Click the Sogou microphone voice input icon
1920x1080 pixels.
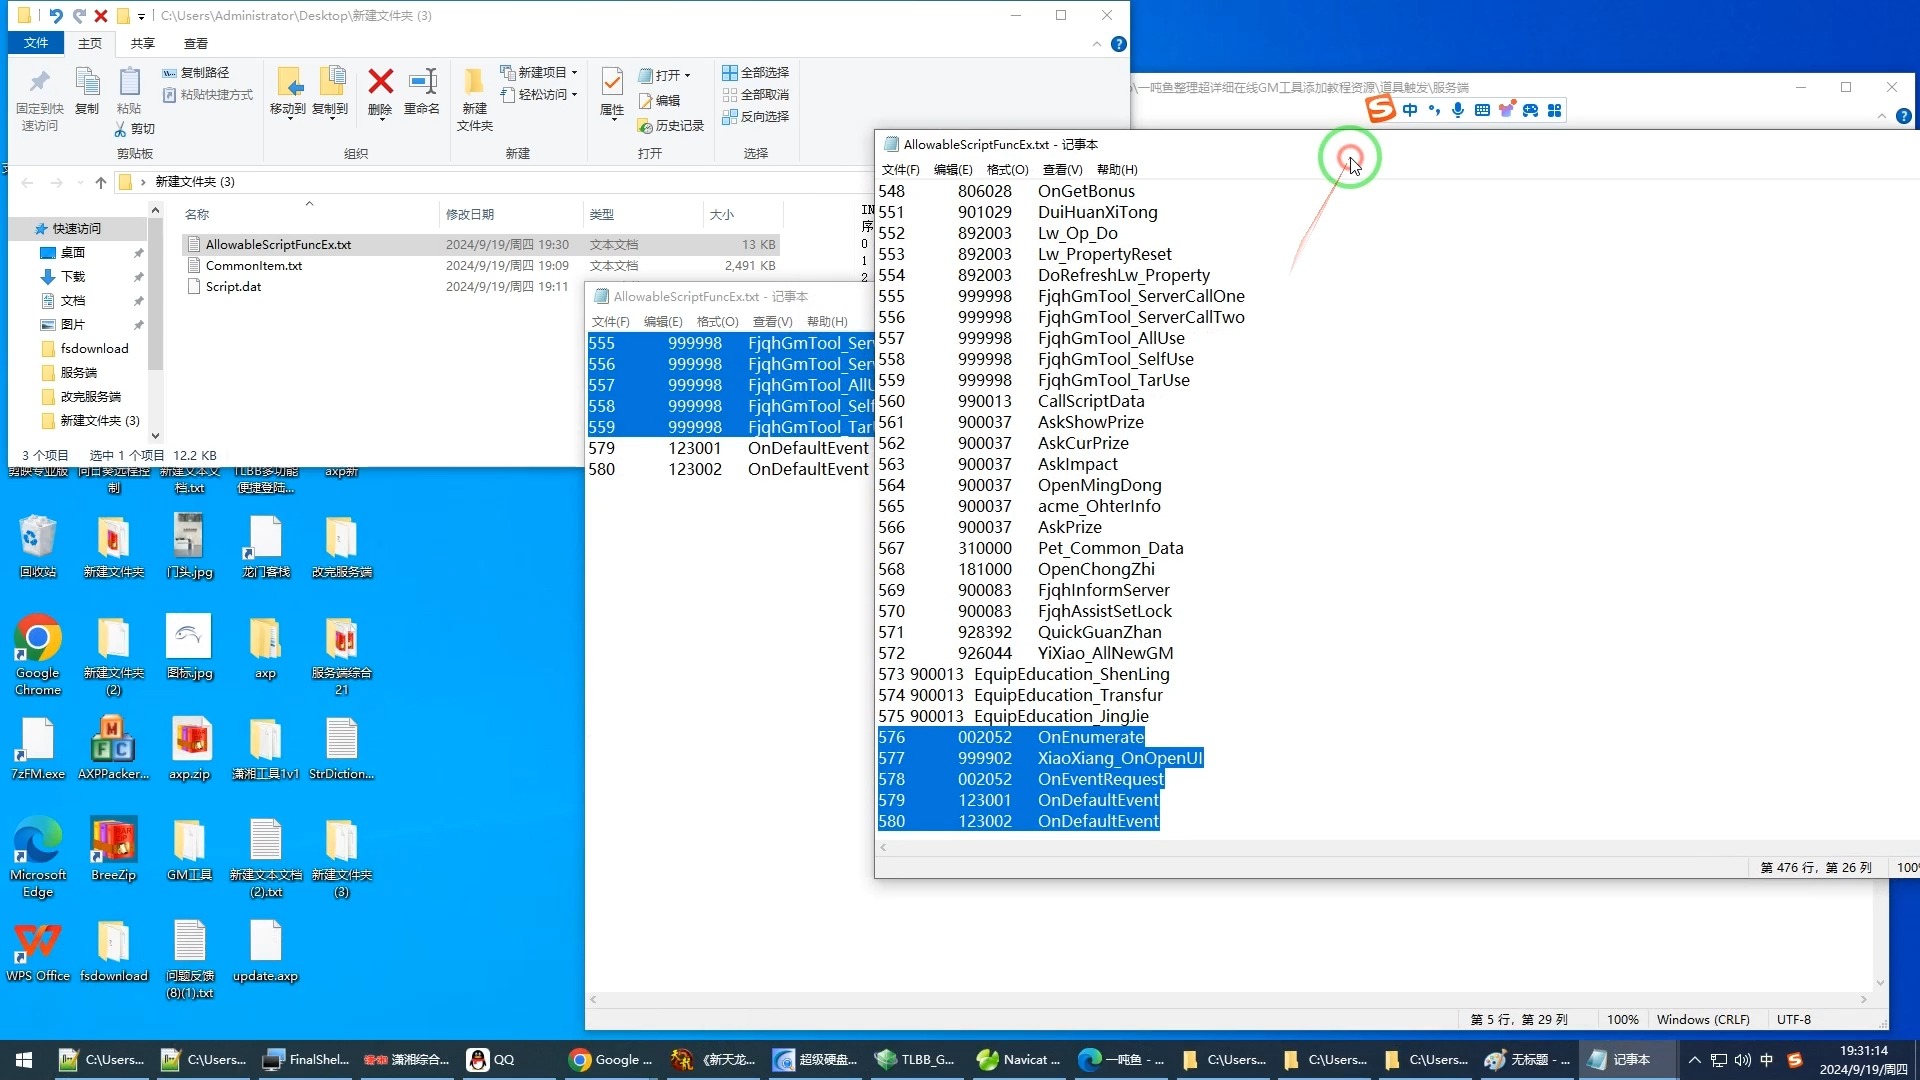(x=1458, y=110)
